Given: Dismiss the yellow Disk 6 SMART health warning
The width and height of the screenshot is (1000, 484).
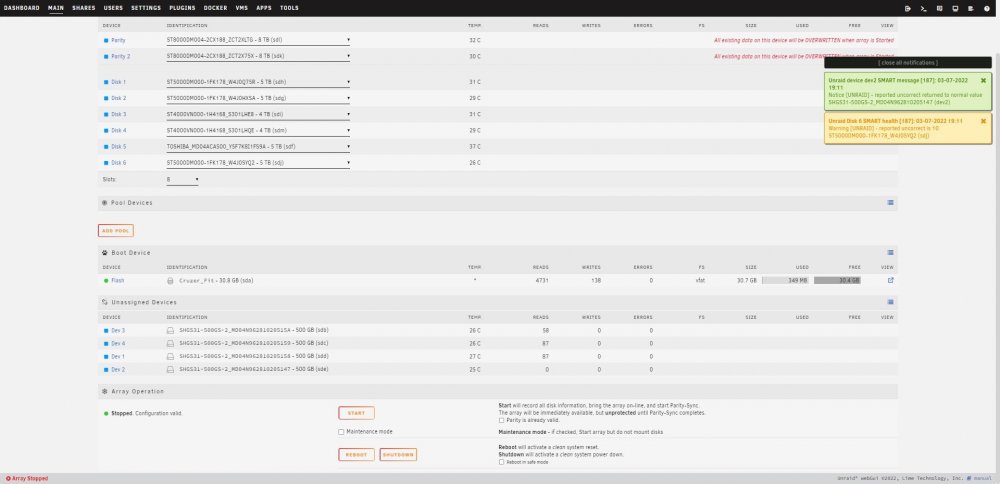Looking at the screenshot, I should point(983,121).
